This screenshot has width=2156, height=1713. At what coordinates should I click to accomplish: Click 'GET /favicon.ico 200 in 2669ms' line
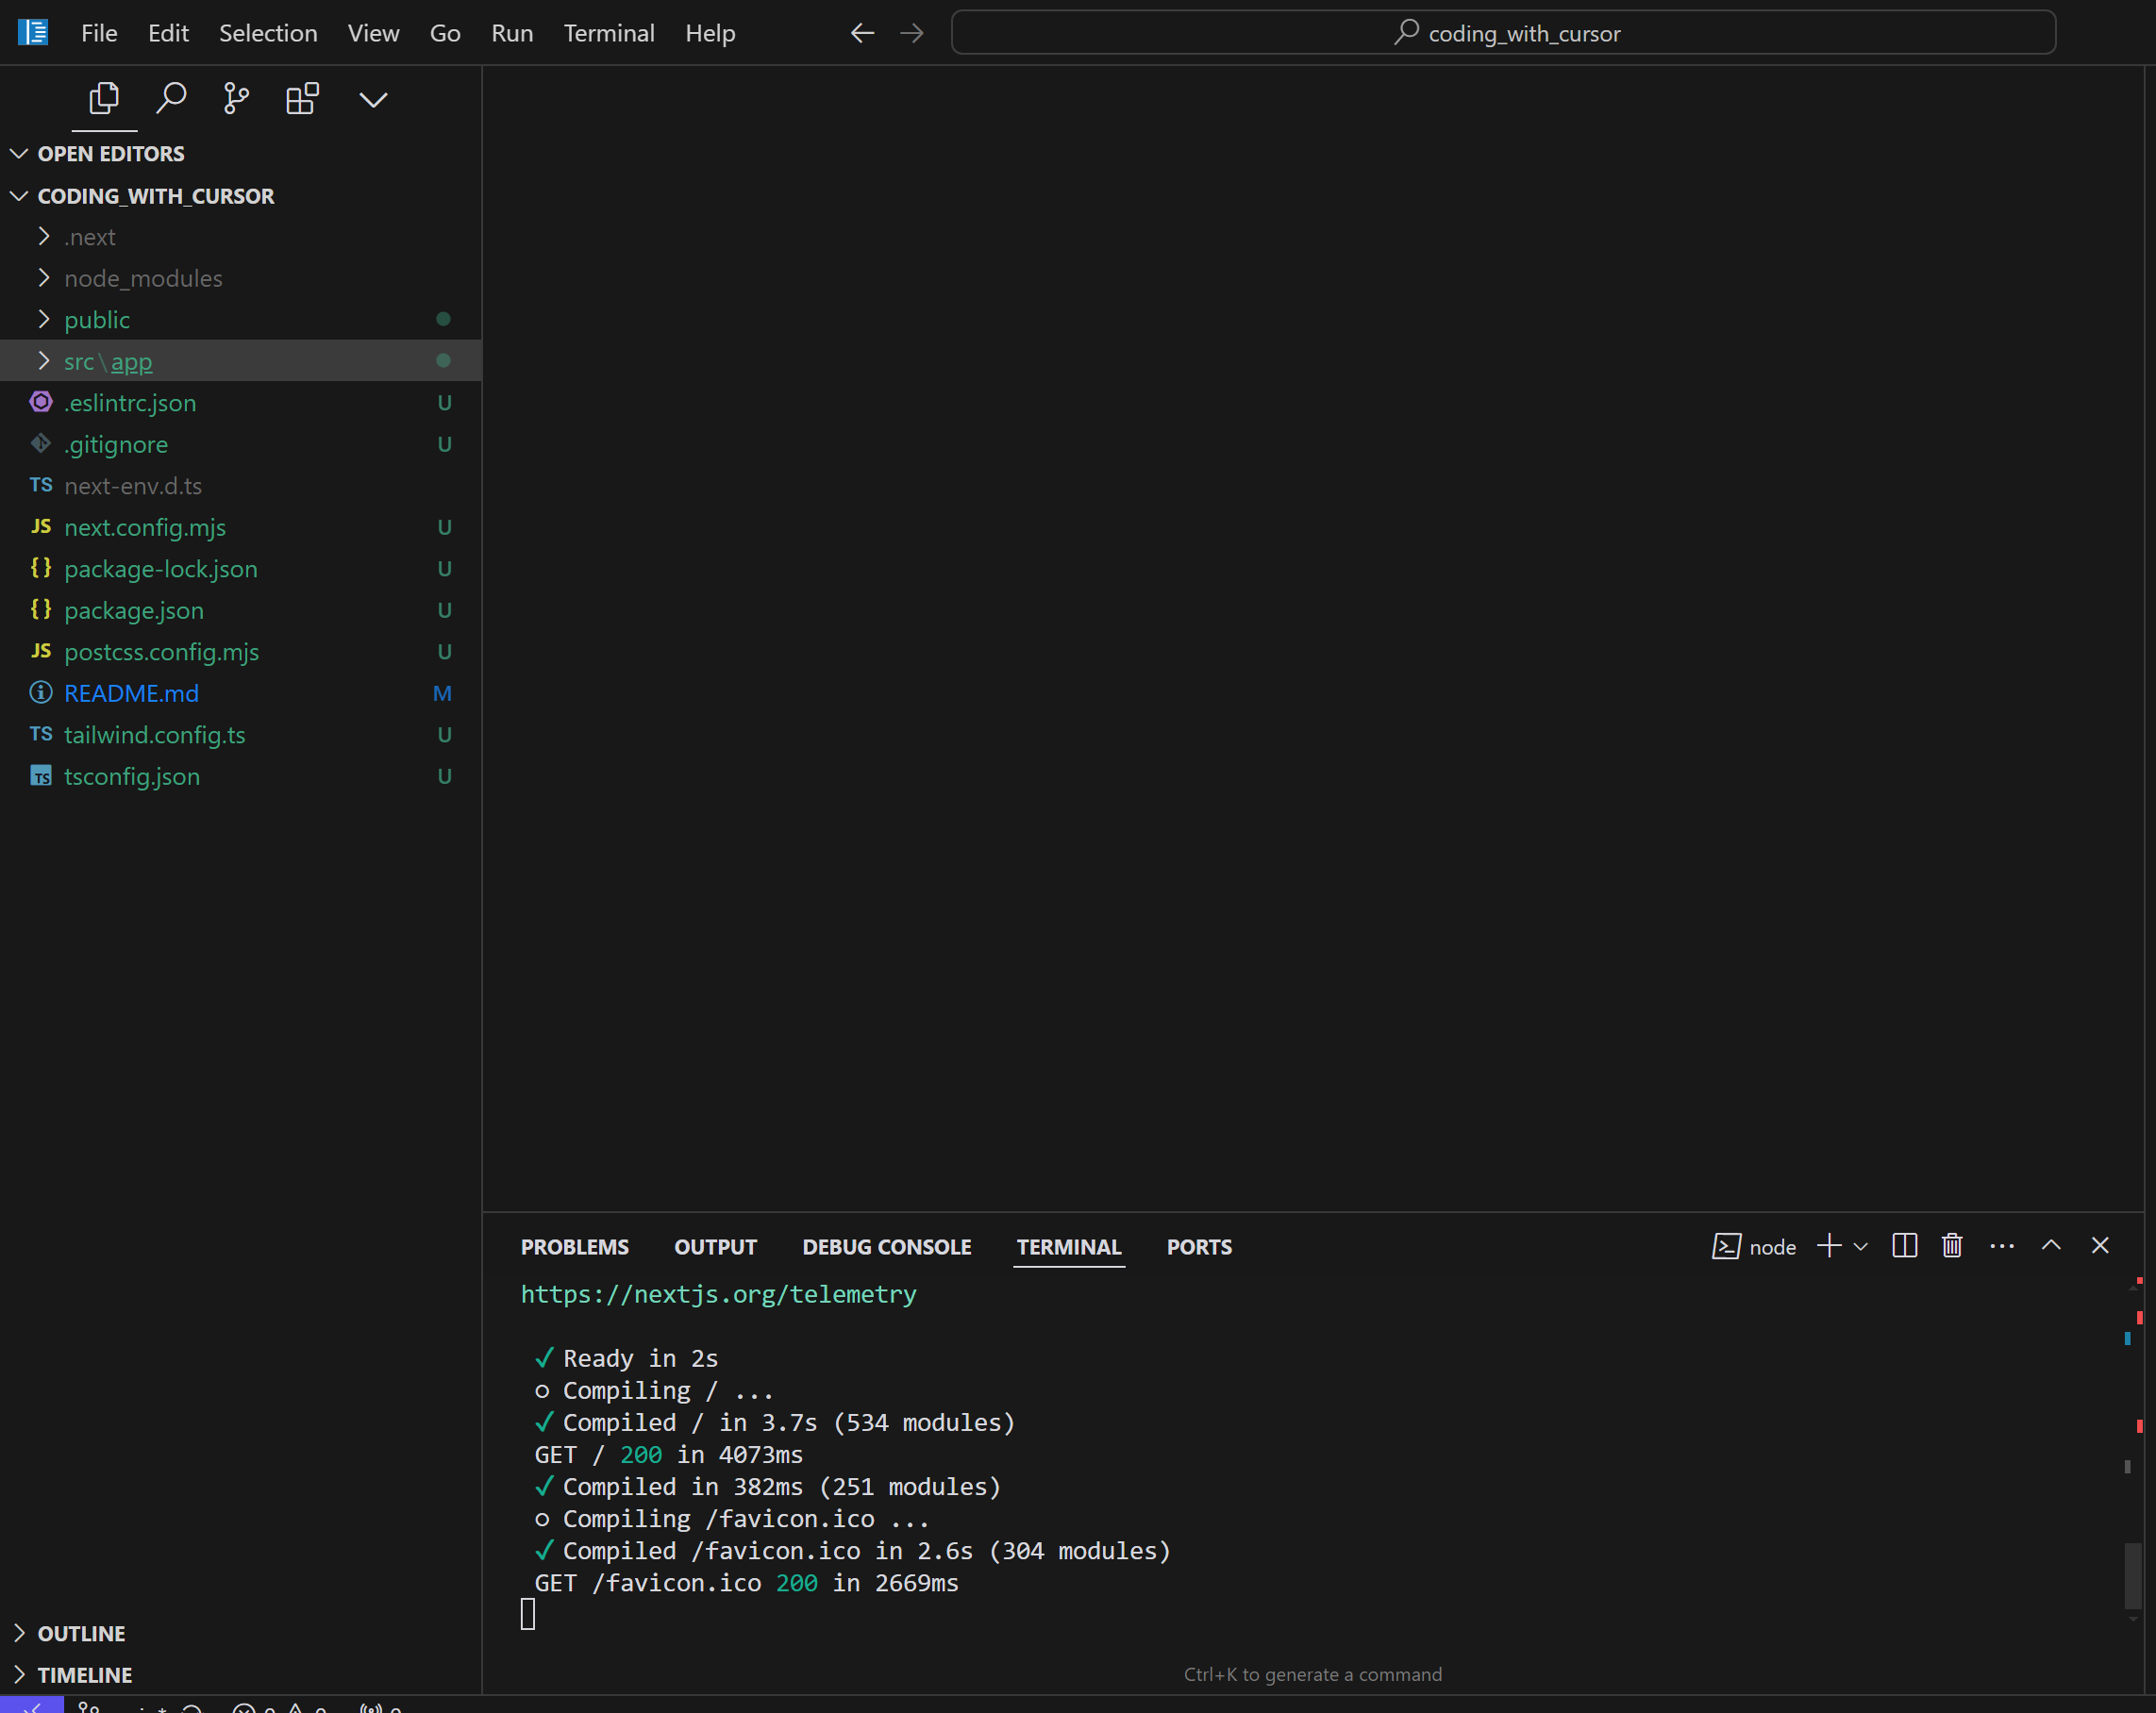click(746, 1583)
